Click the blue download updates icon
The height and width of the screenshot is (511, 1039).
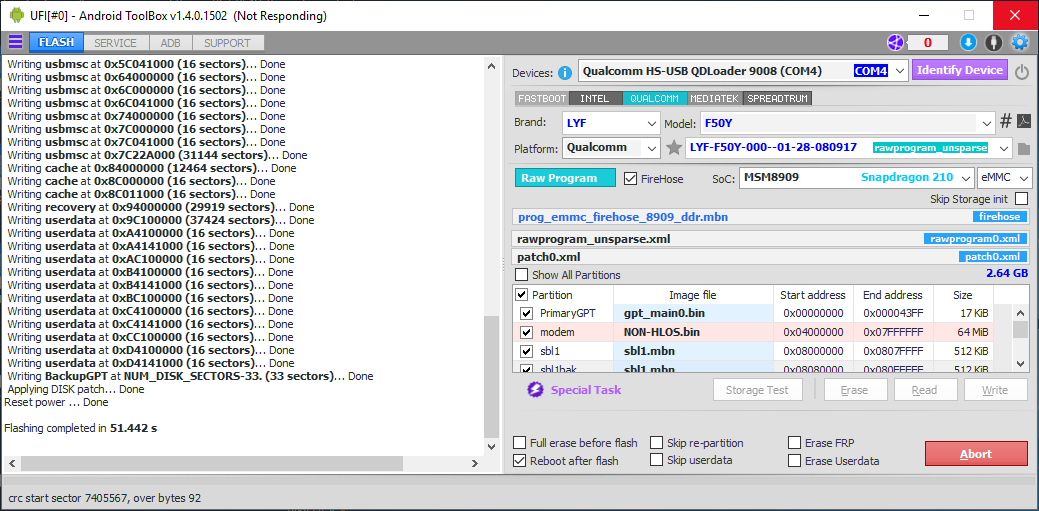968,42
